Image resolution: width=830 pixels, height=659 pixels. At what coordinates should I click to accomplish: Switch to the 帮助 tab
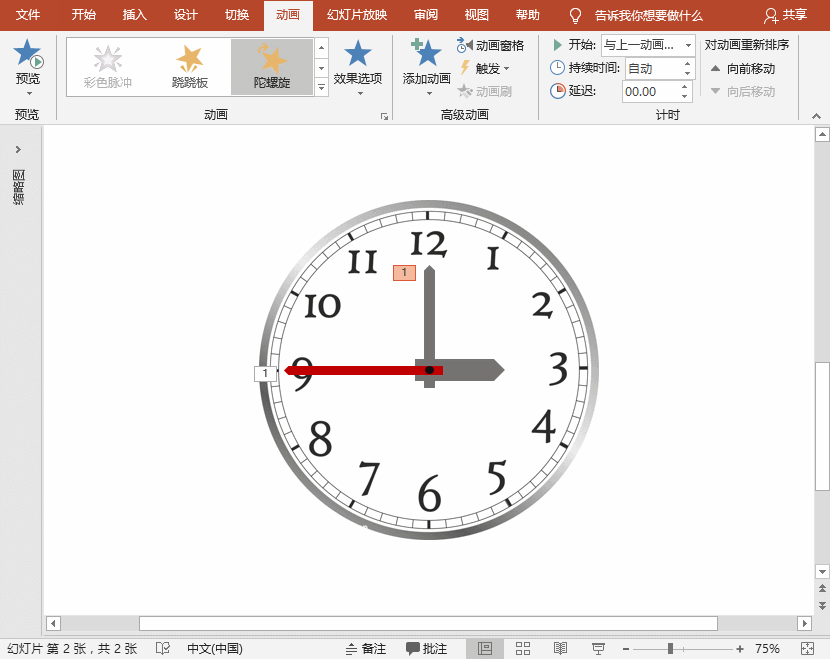tap(527, 15)
